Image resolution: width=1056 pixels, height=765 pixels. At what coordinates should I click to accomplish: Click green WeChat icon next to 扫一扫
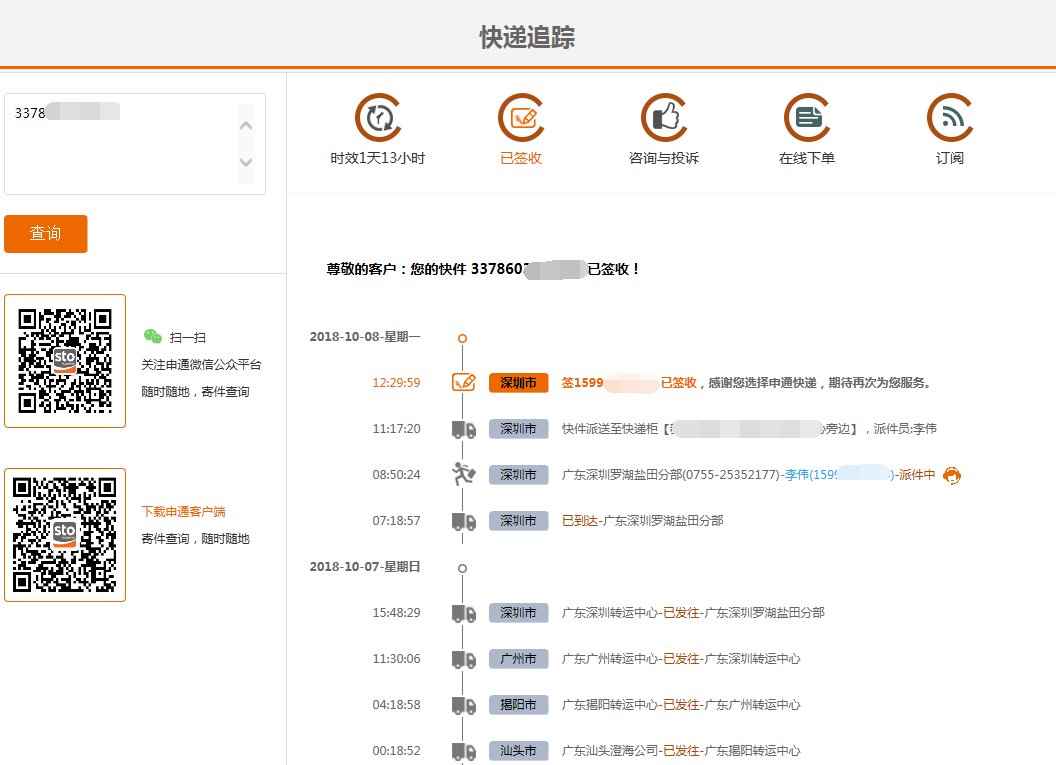pyautogui.click(x=154, y=337)
